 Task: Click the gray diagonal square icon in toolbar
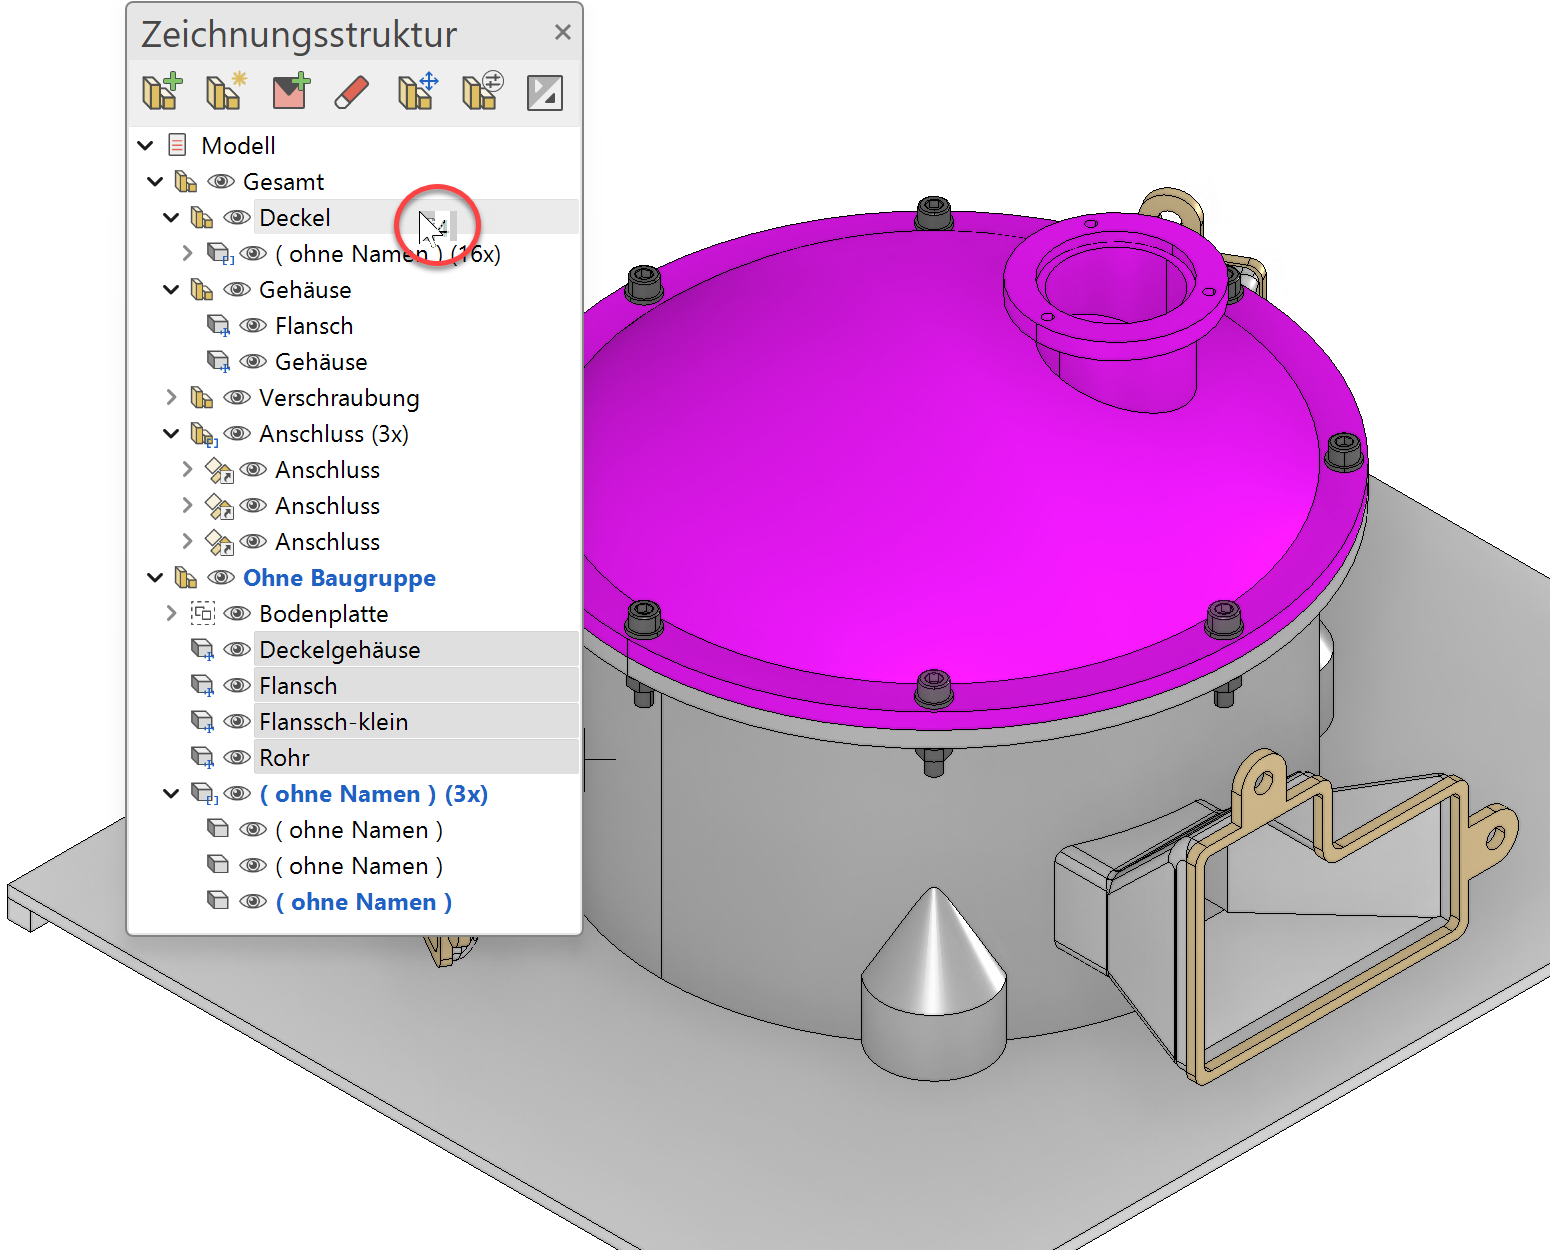tap(545, 93)
